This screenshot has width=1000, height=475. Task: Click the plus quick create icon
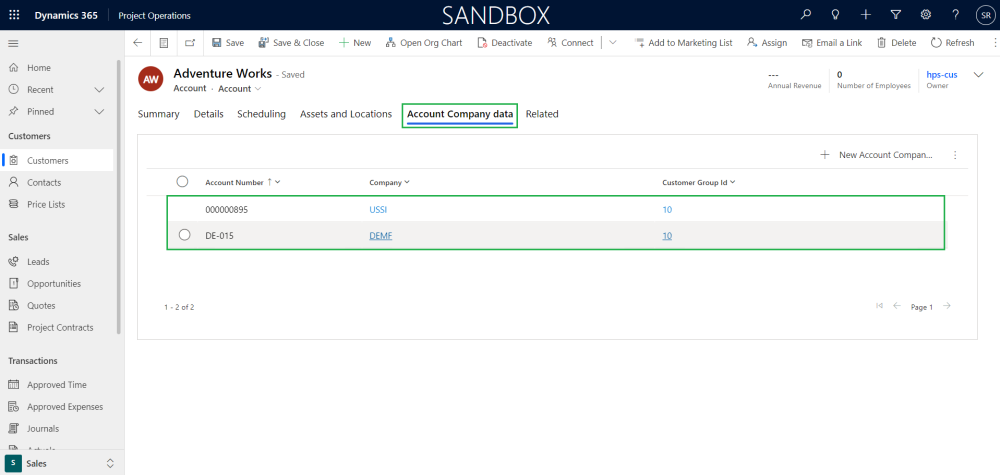coord(865,15)
